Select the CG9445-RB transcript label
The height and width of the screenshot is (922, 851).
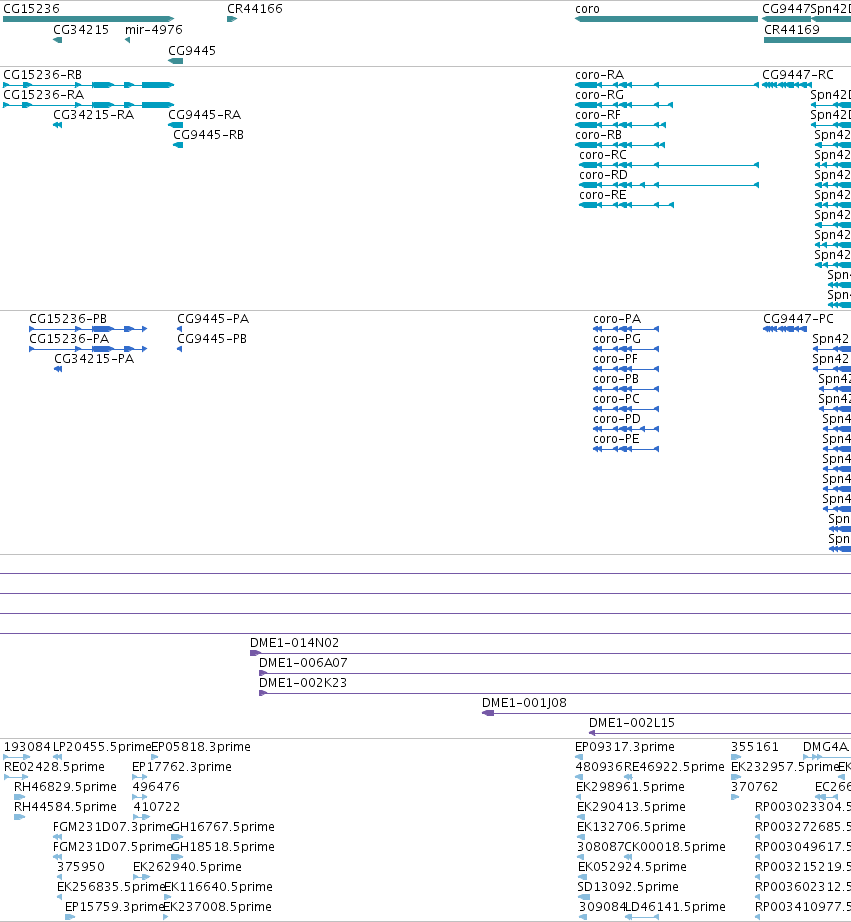point(208,135)
